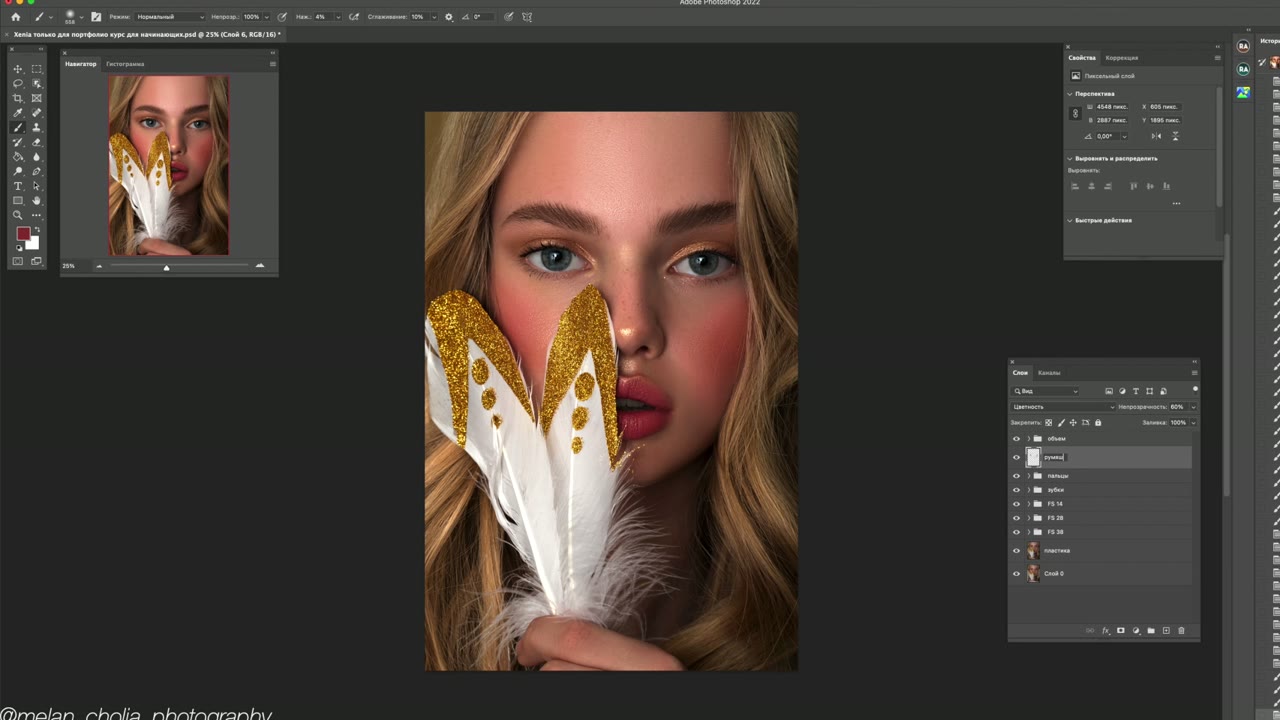Select the History Brush tool

pos(18,142)
